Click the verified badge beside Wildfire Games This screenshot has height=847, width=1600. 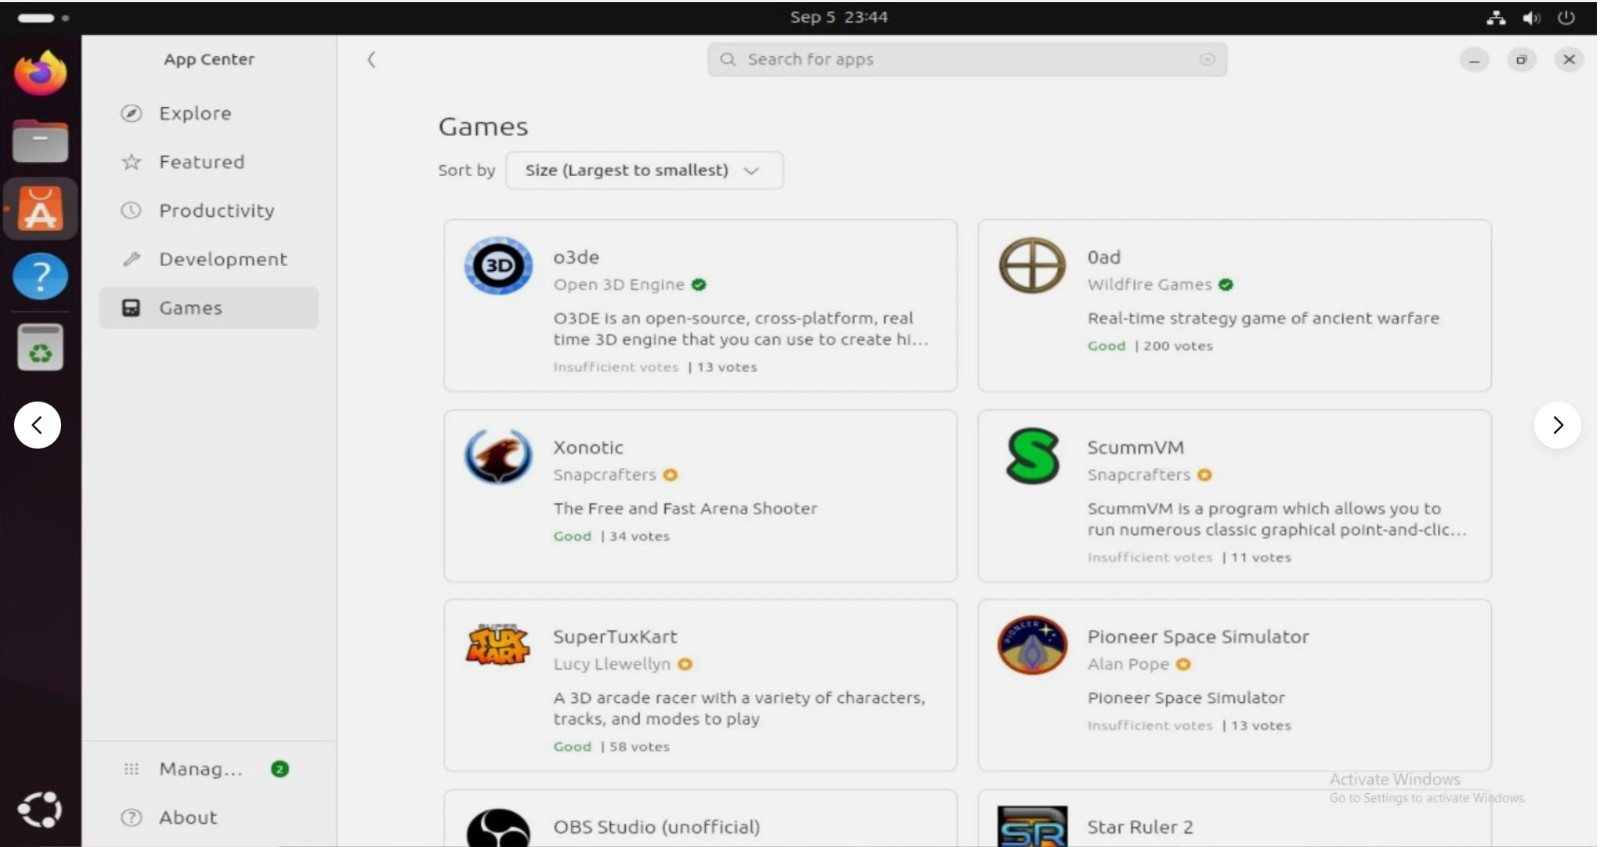[x=1226, y=285]
